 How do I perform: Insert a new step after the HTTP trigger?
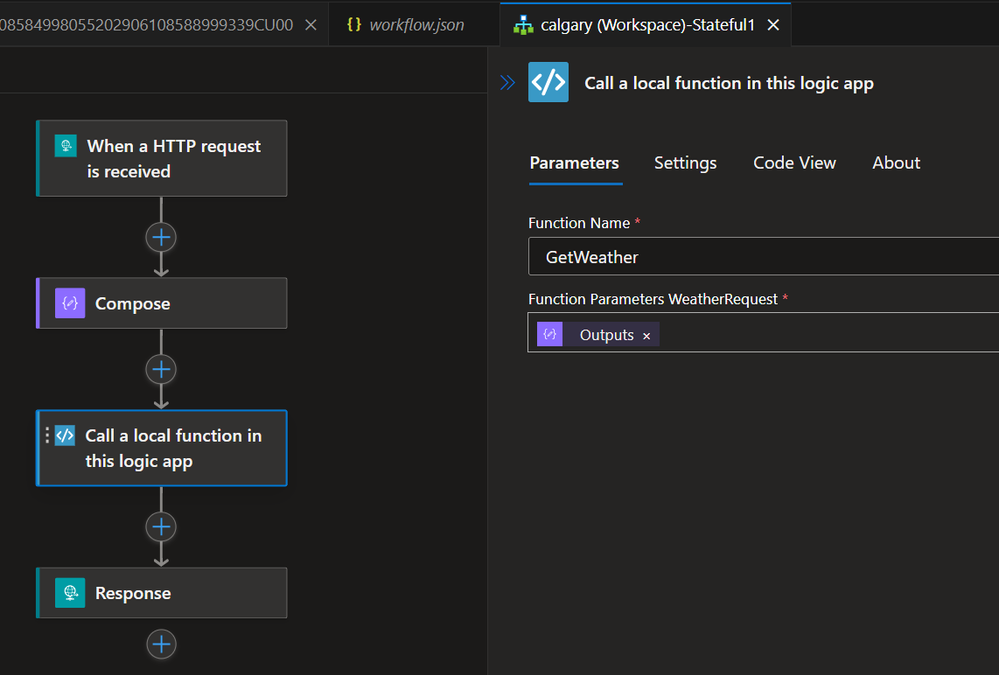click(161, 237)
